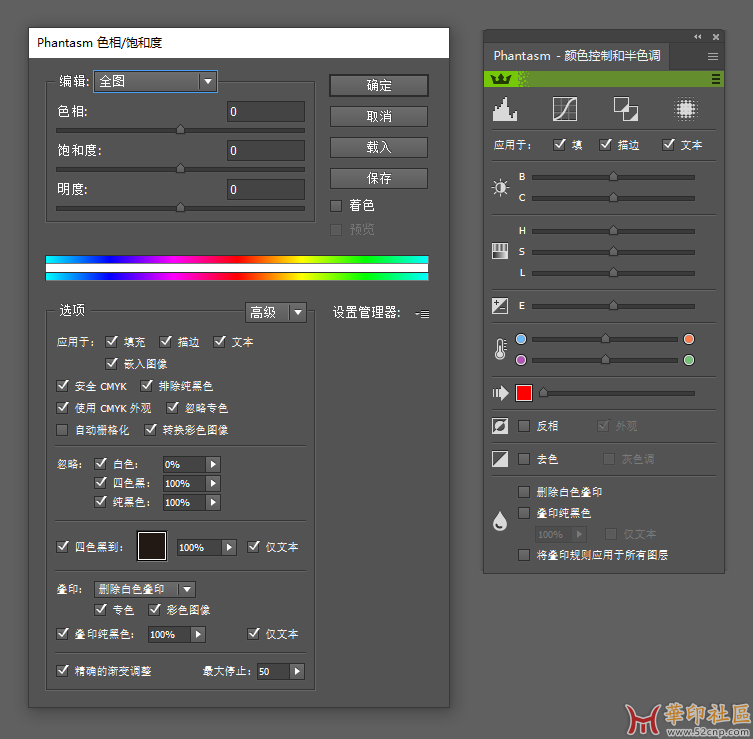Click the overlapping squares icon in Phantasm panel
The image size is (753, 739).
click(626, 109)
